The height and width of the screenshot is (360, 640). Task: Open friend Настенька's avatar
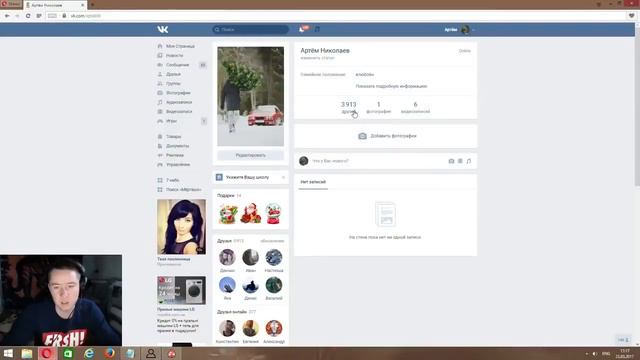[273, 258]
